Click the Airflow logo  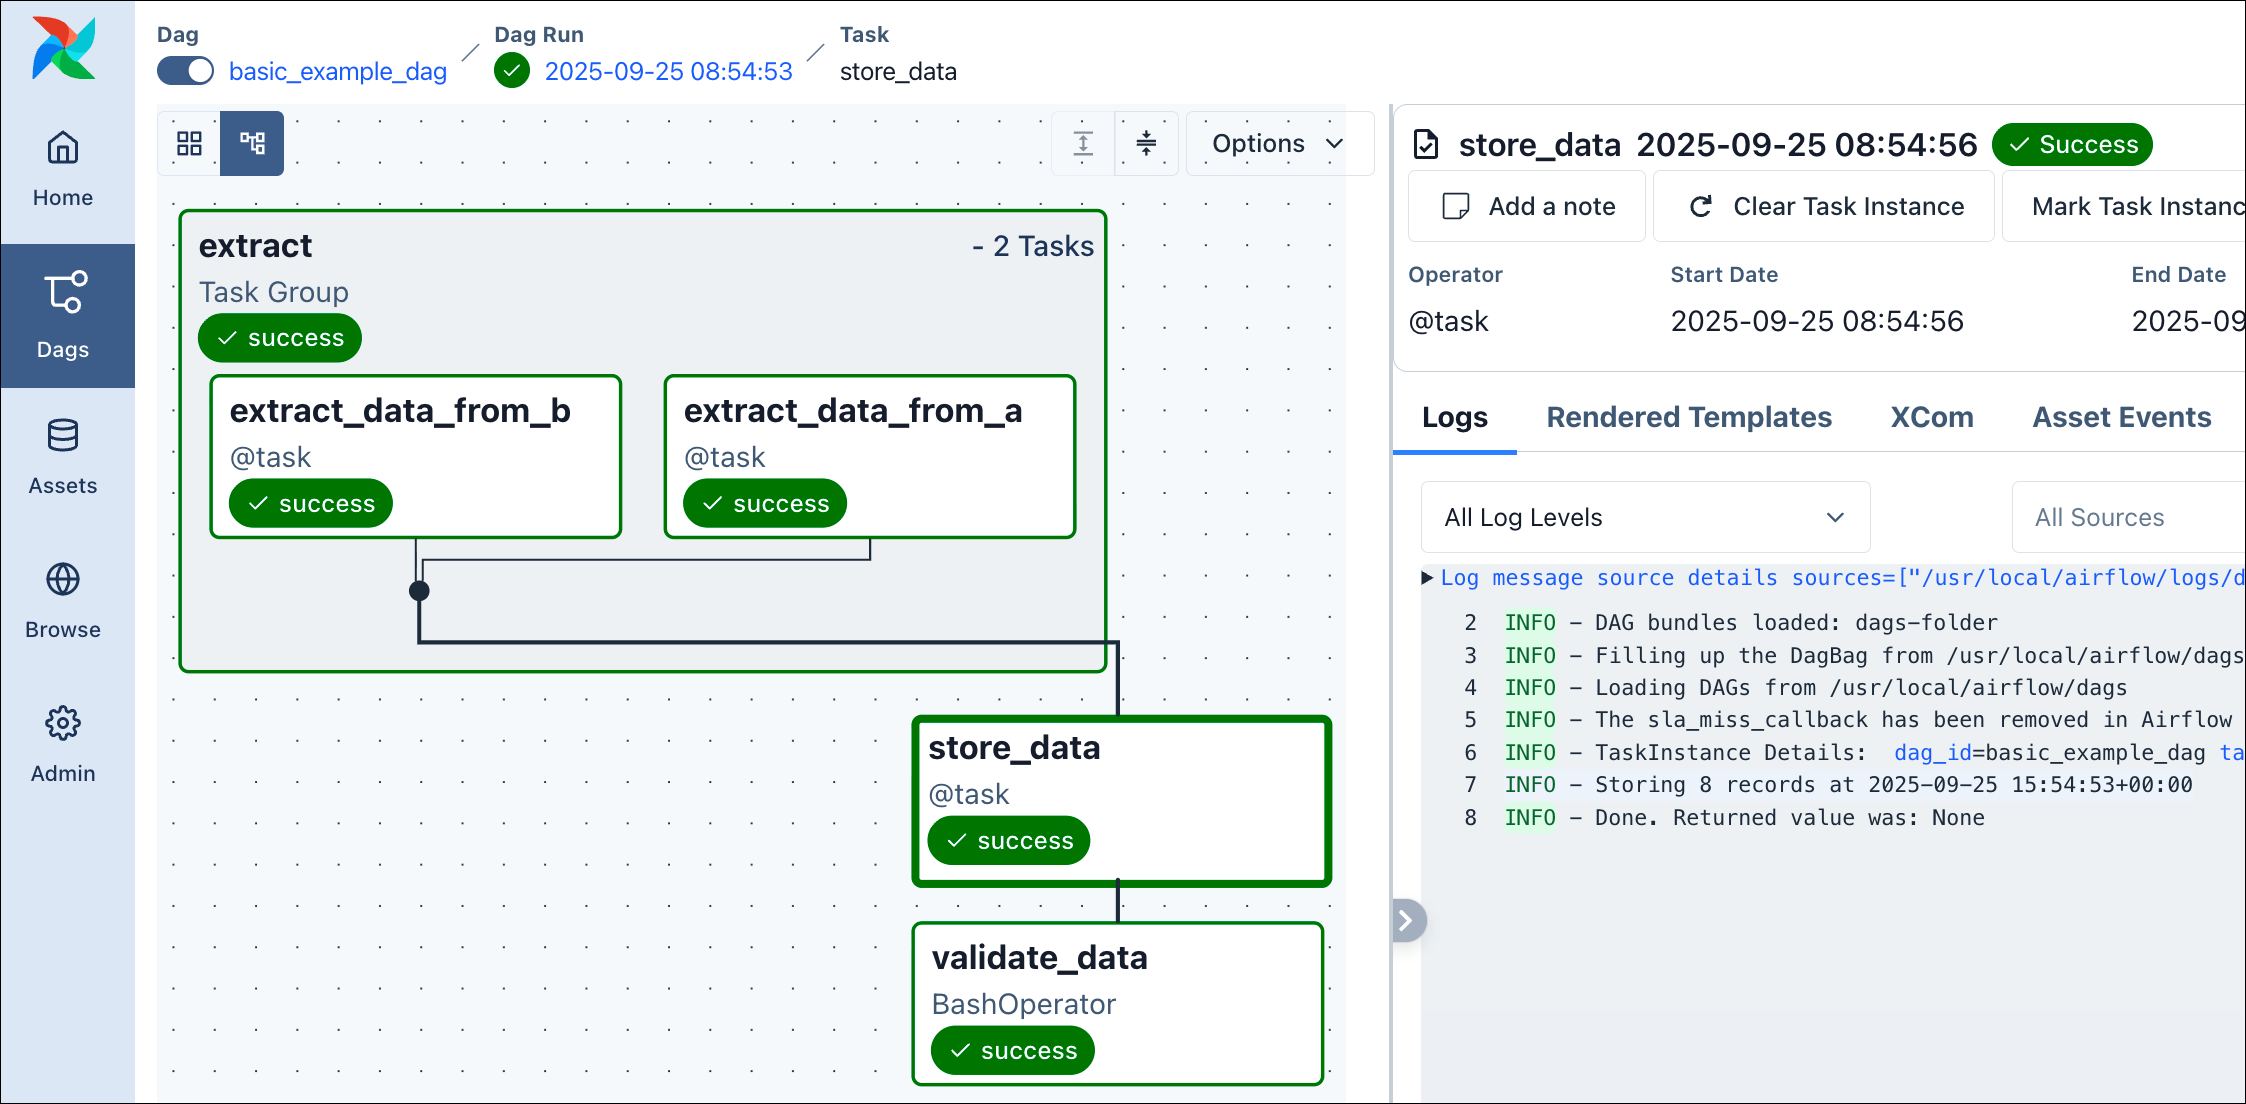pos(63,47)
